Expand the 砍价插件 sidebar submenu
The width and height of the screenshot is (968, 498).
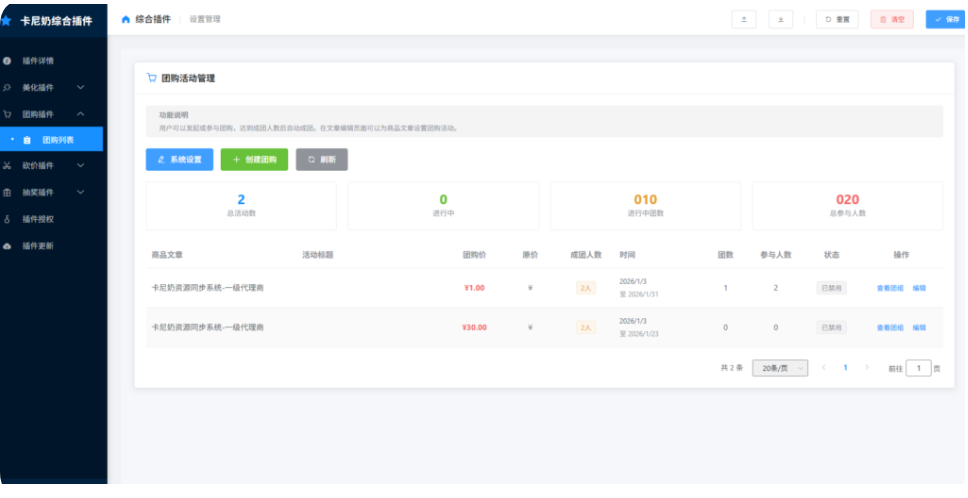click(x=81, y=166)
